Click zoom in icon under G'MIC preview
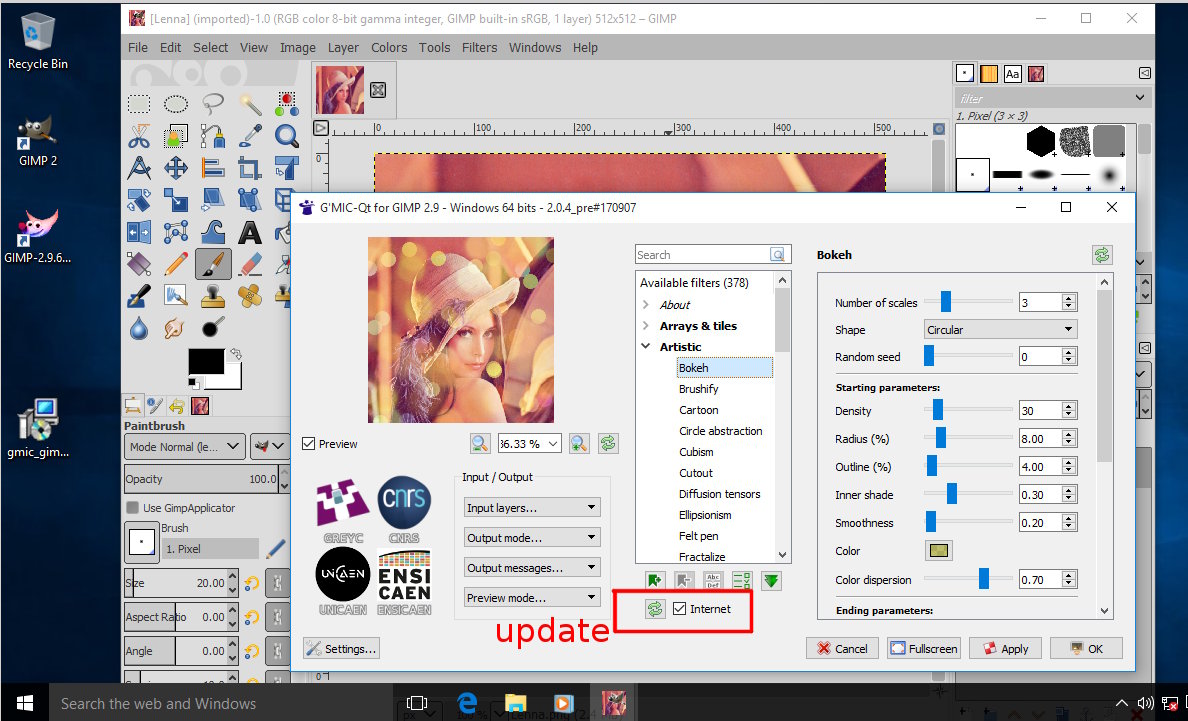The width and height of the screenshot is (1188, 721). click(x=579, y=444)
